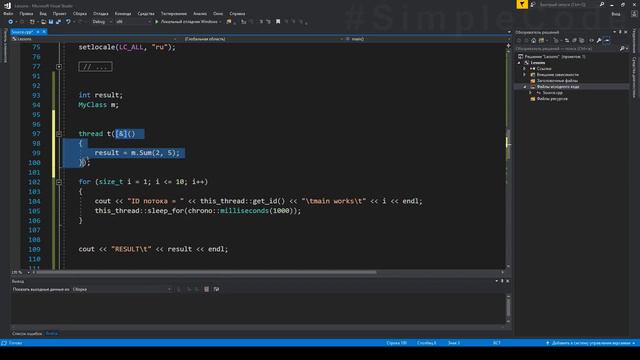Switch to the Список ошибок tab
640x360 pixels.
27,333
